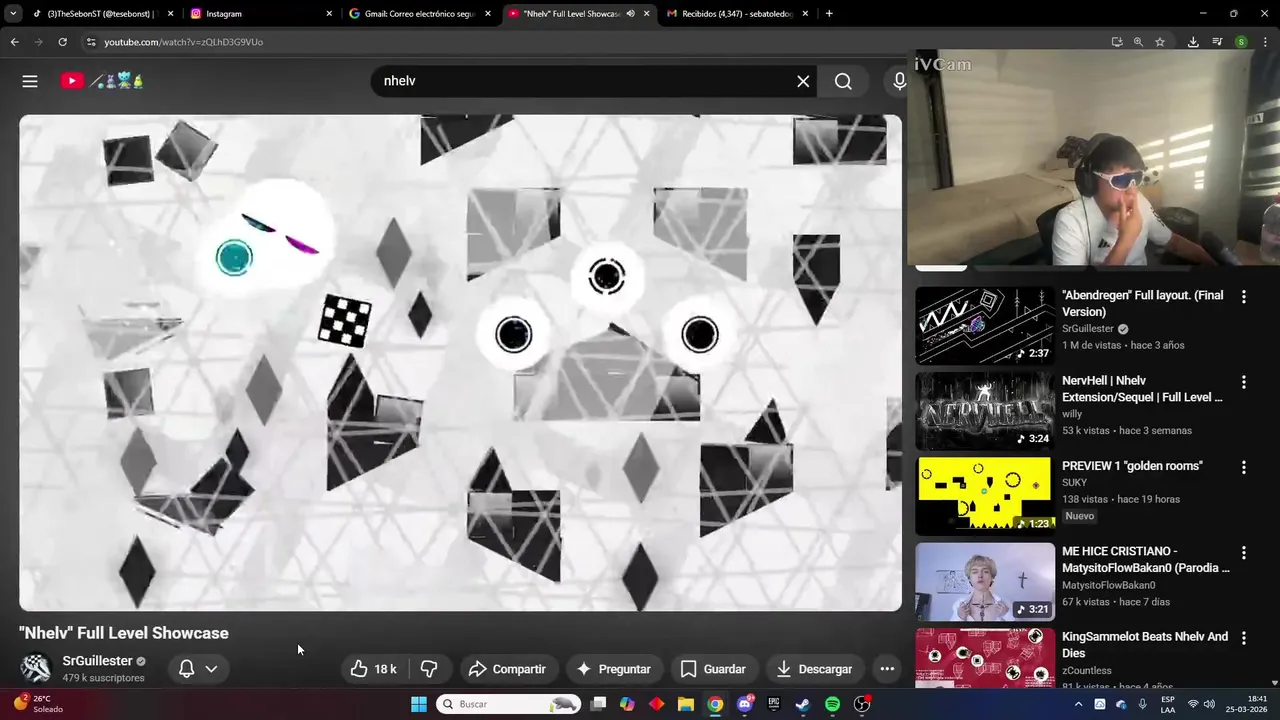Image resolution: width=1280 pixels, height=720 pixels.
Task: Click the Compartir button
Action: pyautogui.click(x=507, y=669)
